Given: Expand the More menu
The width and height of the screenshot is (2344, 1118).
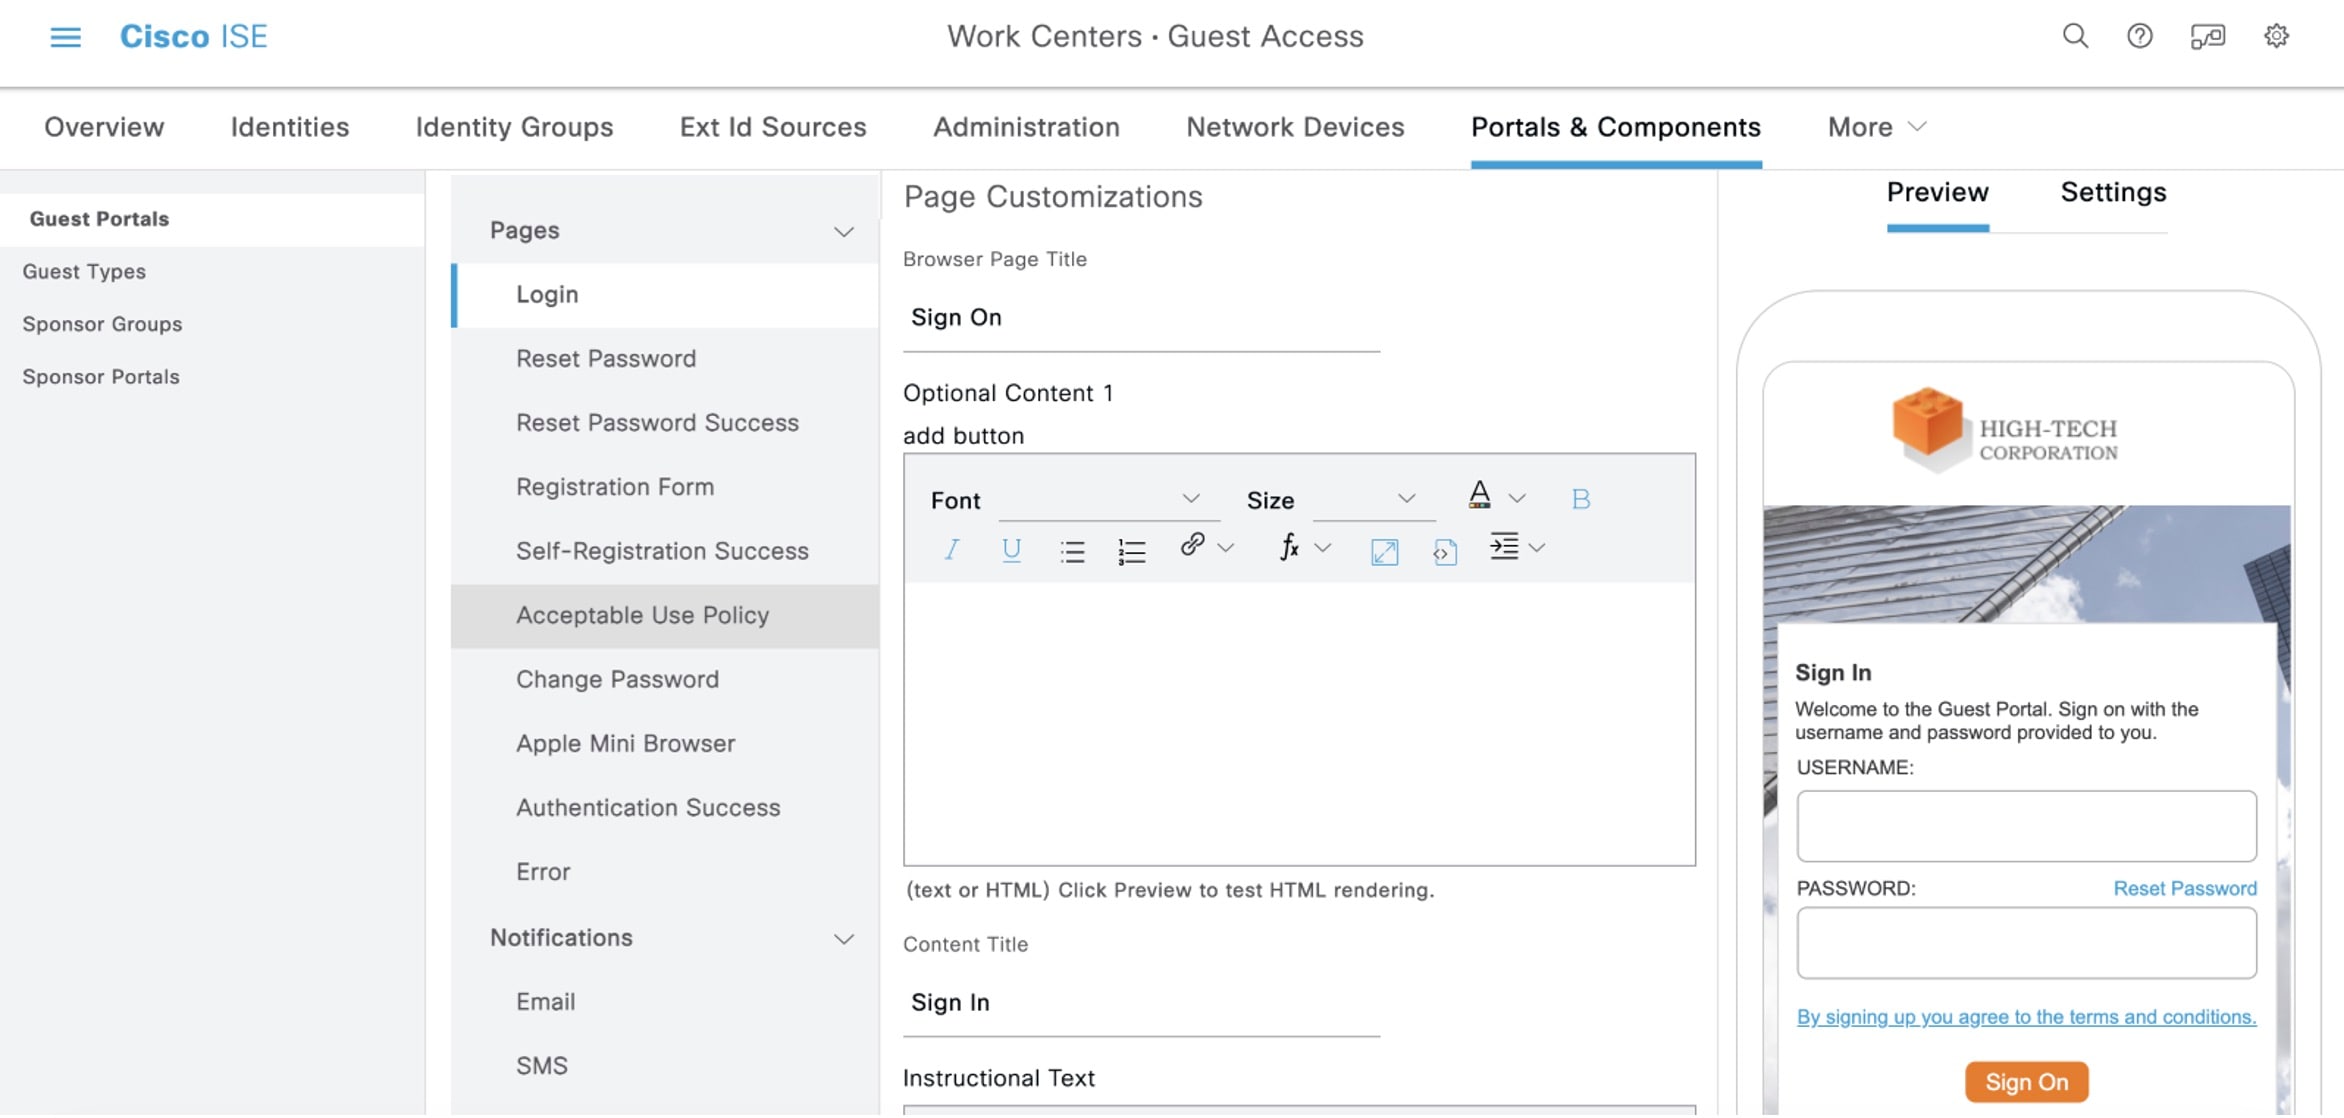Looking at the screenshot, I should click(x=1875, y=127).
